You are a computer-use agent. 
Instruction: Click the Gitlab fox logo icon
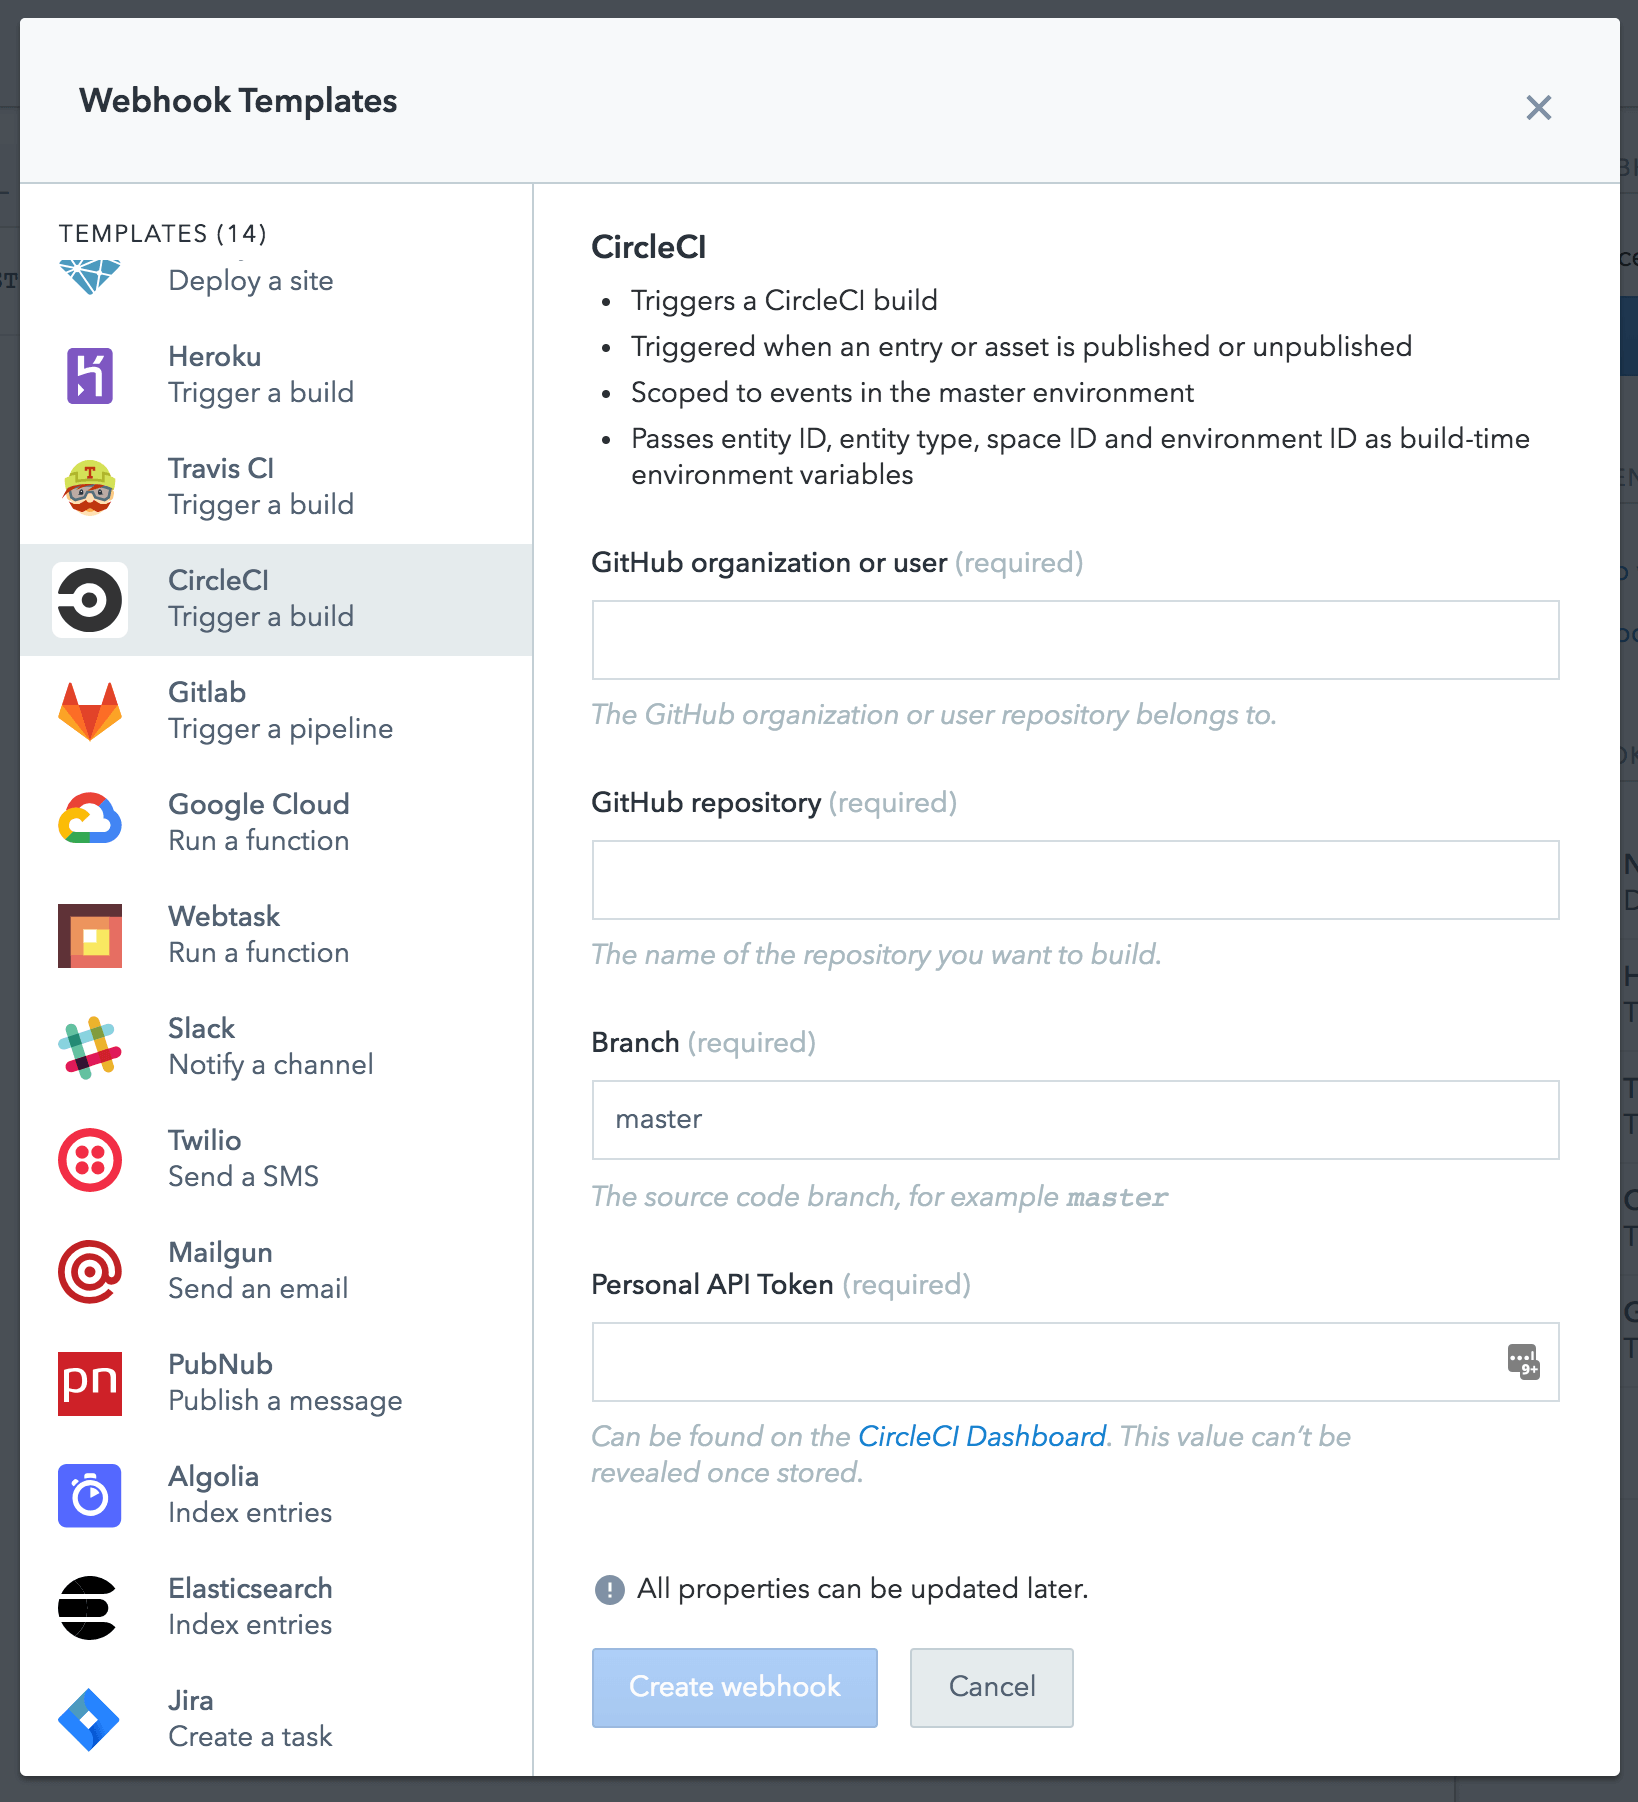tap(90, 711)
